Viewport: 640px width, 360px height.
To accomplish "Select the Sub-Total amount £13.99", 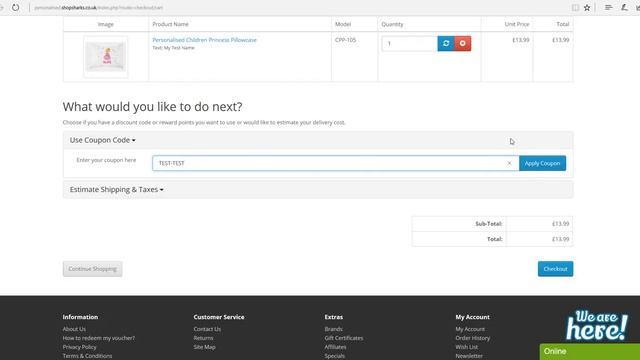I will [560, 224].
